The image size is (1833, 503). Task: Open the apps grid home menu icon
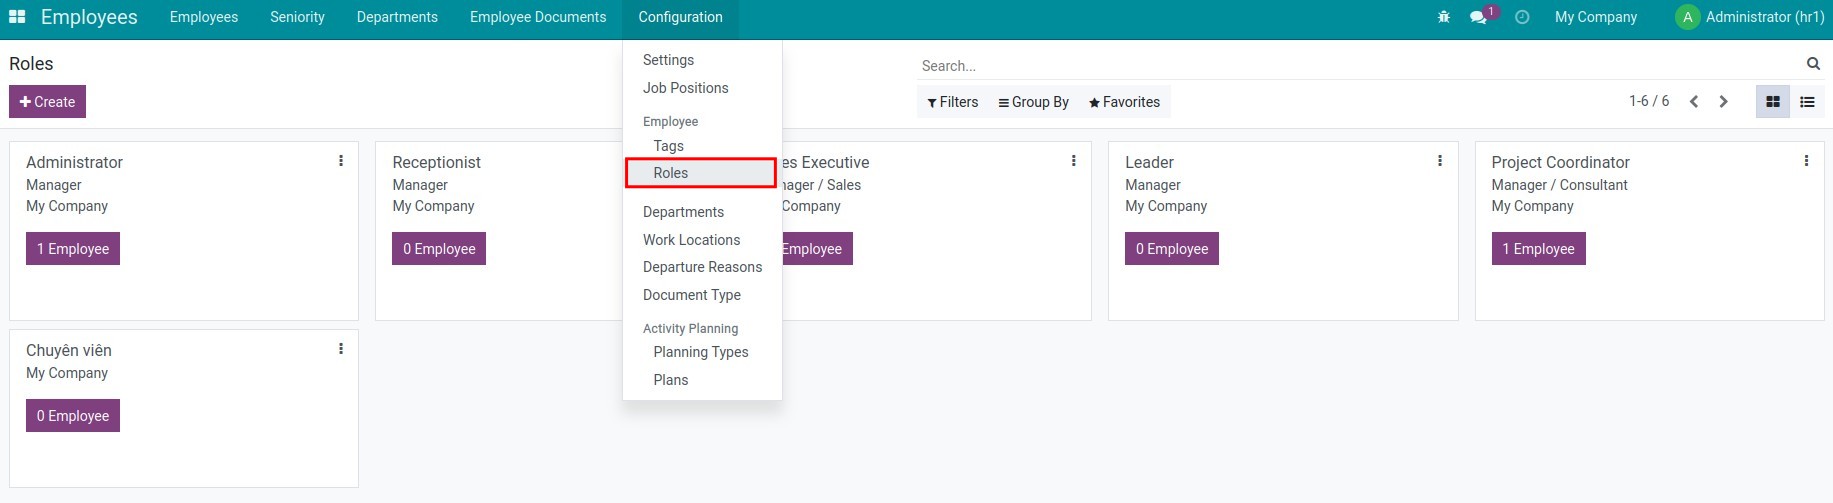[17, 17]
